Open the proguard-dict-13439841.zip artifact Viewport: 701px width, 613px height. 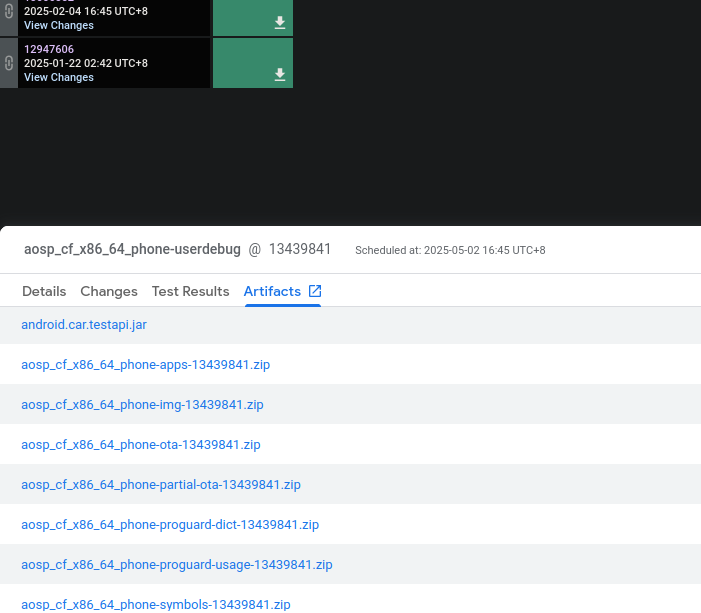170,524
